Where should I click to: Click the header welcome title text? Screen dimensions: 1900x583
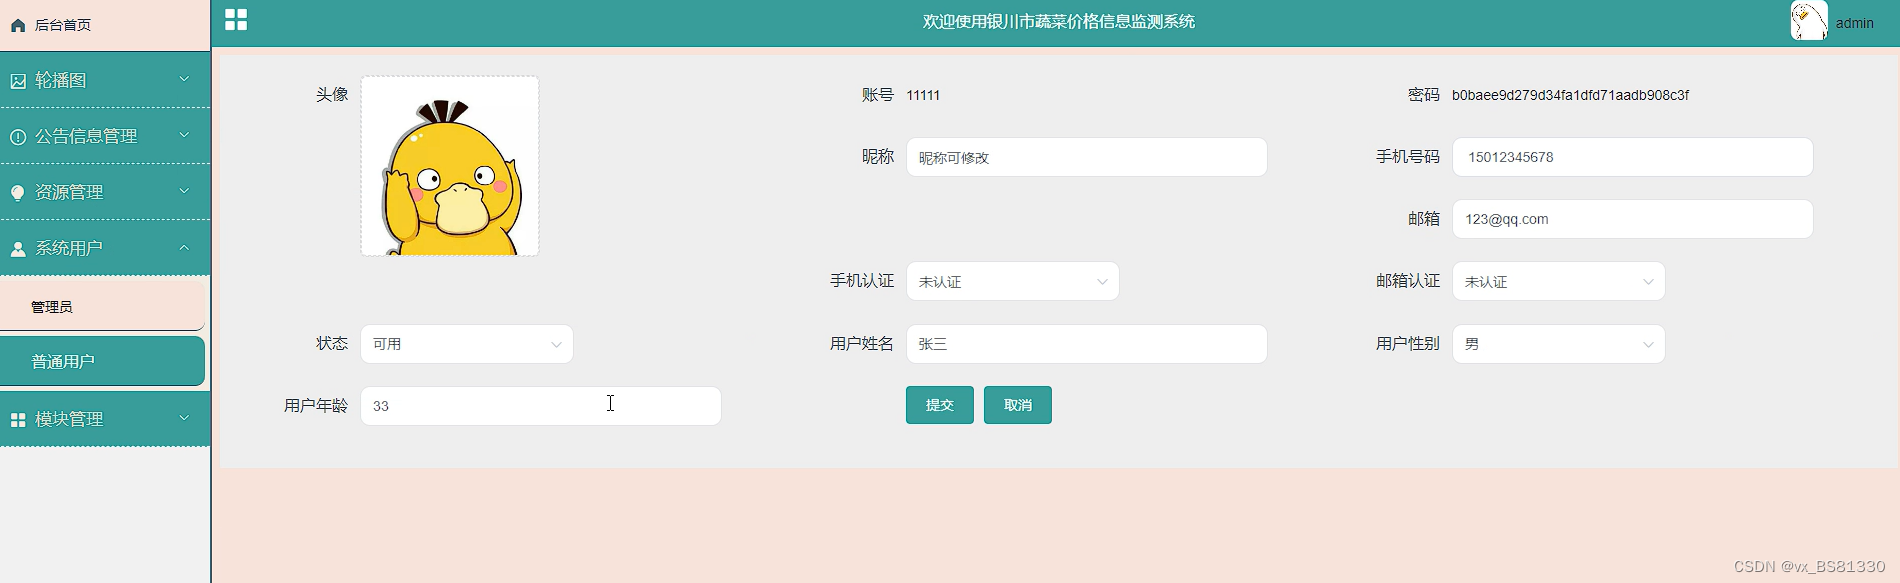[1059, 21]
